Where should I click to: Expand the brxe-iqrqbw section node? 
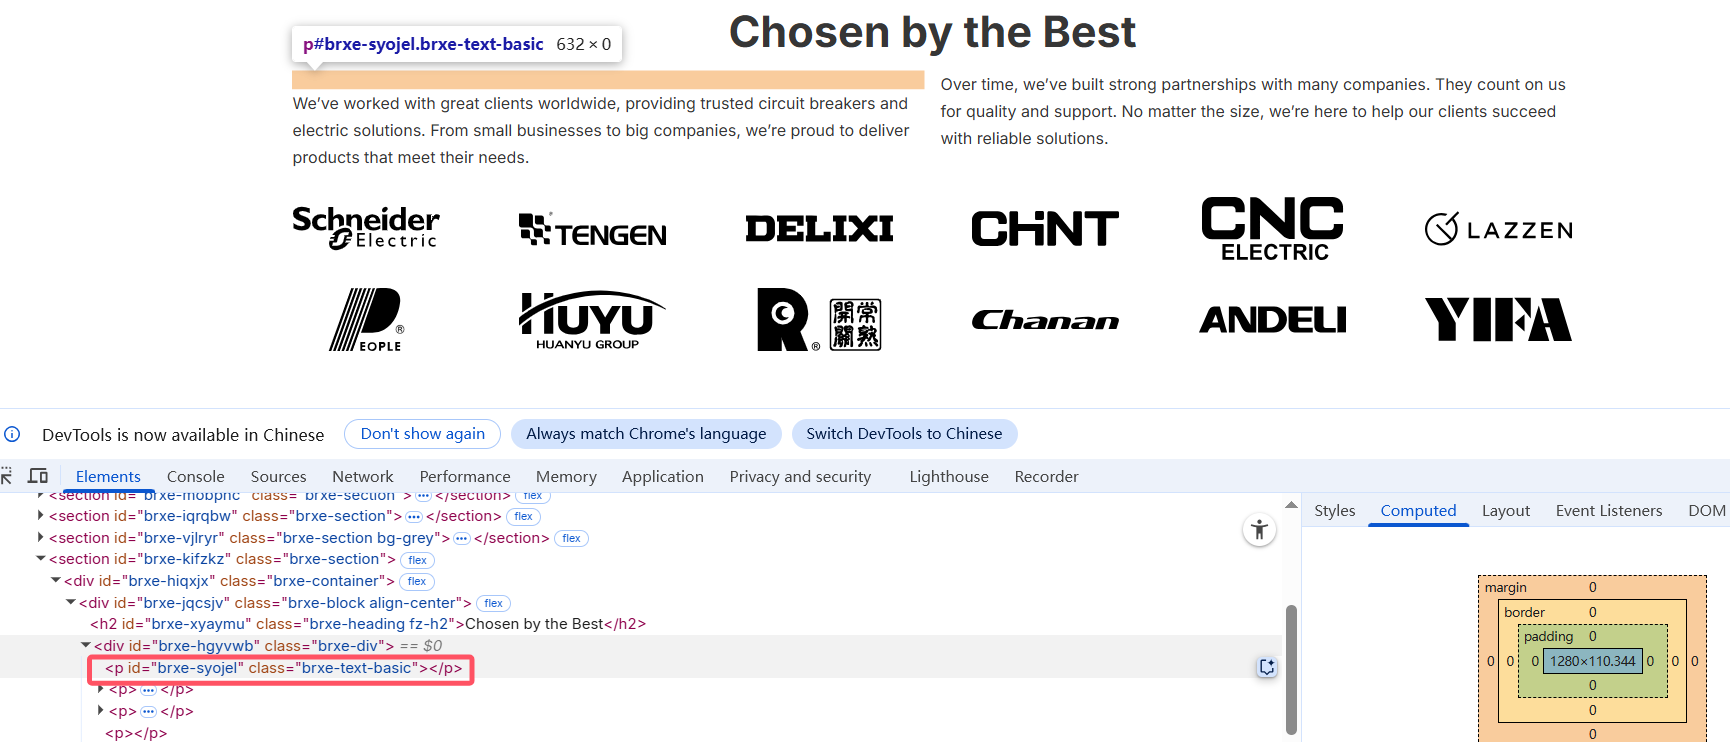[40, 516]
